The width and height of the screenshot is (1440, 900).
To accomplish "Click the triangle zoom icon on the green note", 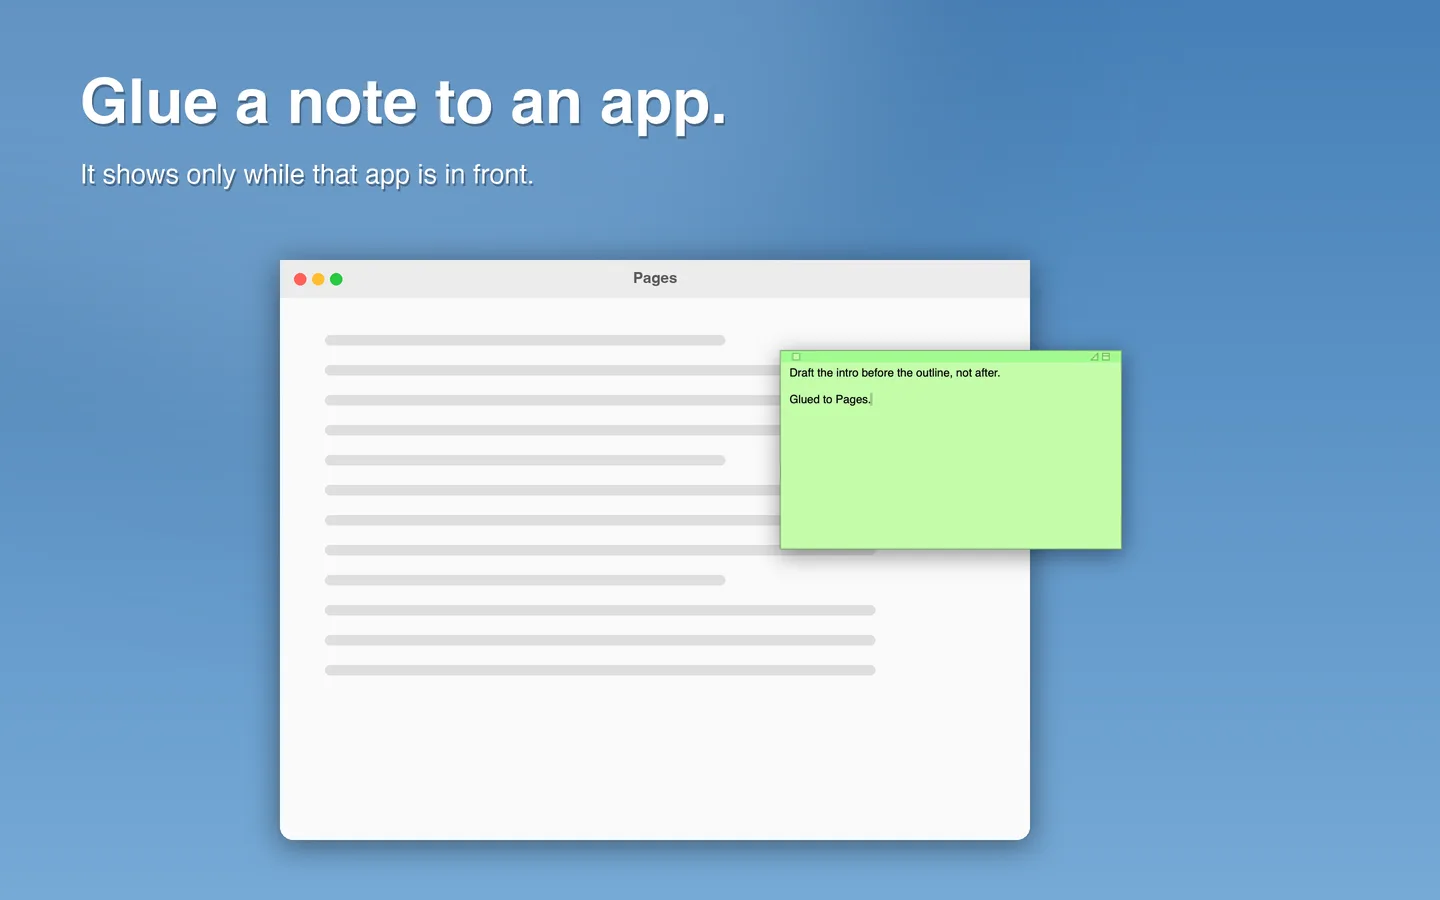I will click(x=1094, y=357).
